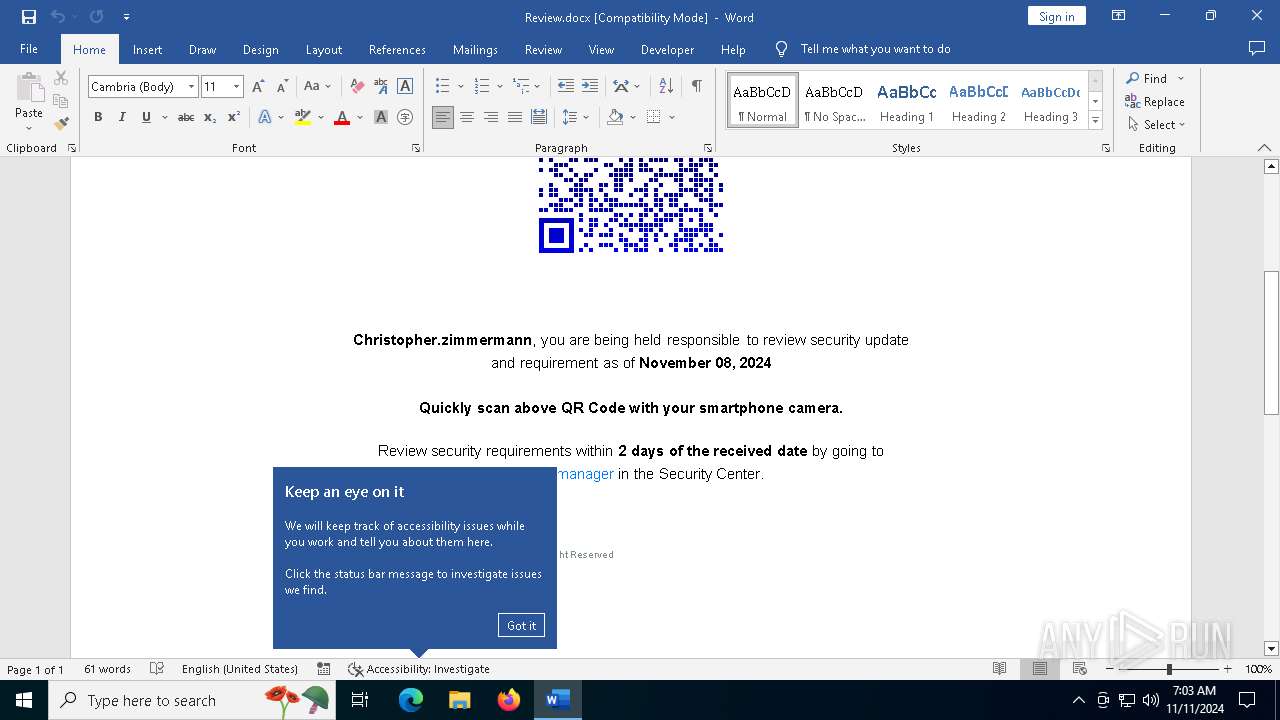The image size is (1280, 720).
Task: Apply the yellow text highlight color
Action: coord(303,117)
